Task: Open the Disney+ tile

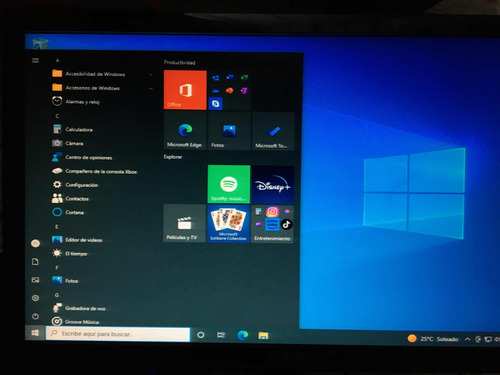Action: pyautogui.click(x=273, y=185)
